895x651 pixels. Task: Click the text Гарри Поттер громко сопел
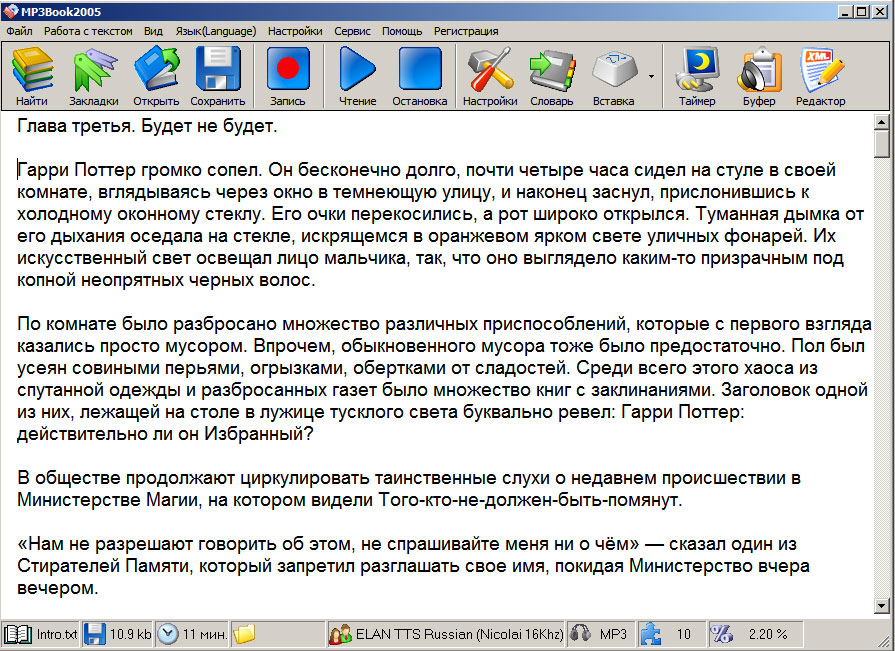point(140,170)
